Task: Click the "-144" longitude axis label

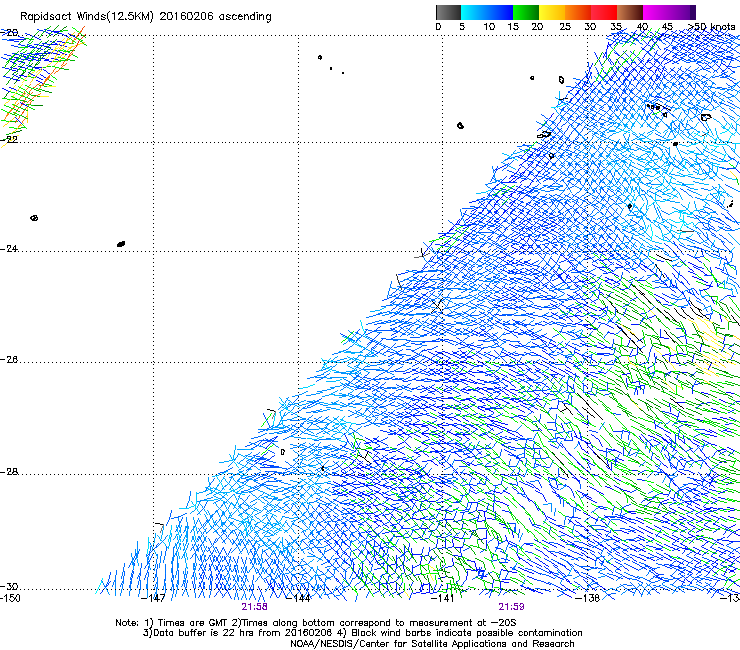Action: [x=299, y=598]
